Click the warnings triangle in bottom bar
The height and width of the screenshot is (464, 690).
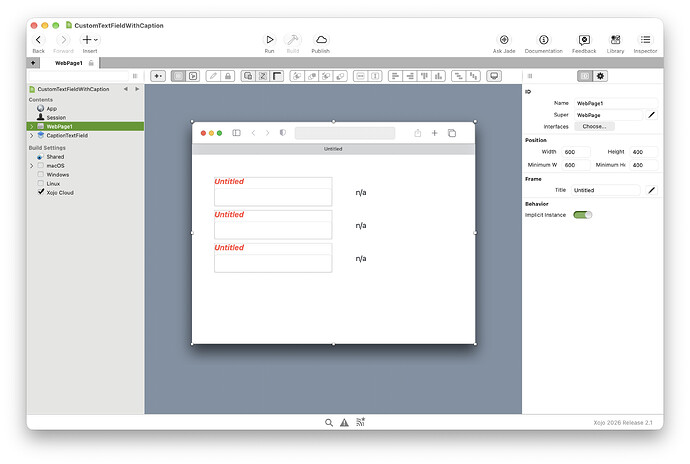[x=344, y=423]
